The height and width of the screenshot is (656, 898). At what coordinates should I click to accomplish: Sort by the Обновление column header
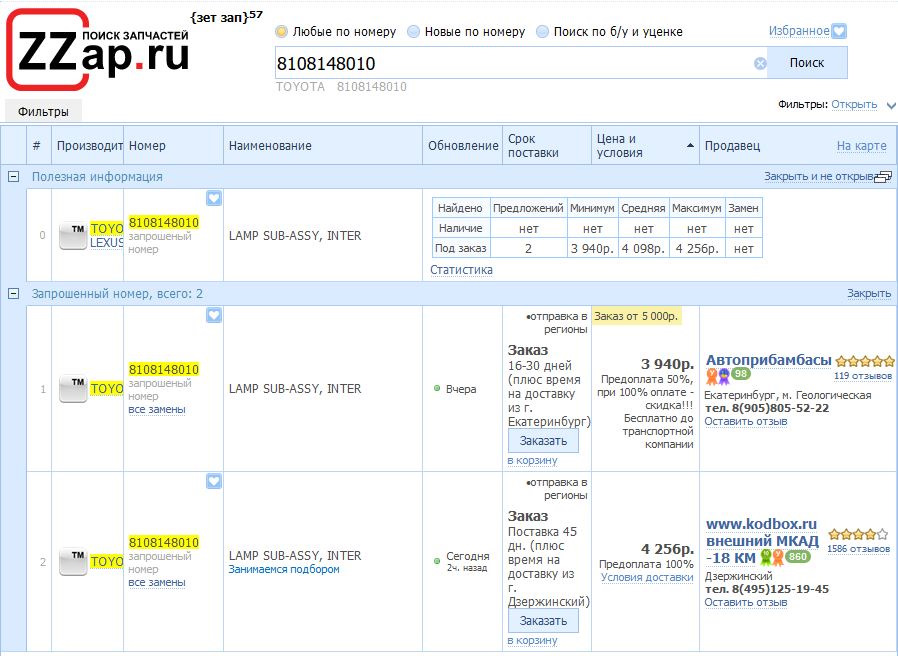click(463, 146)
